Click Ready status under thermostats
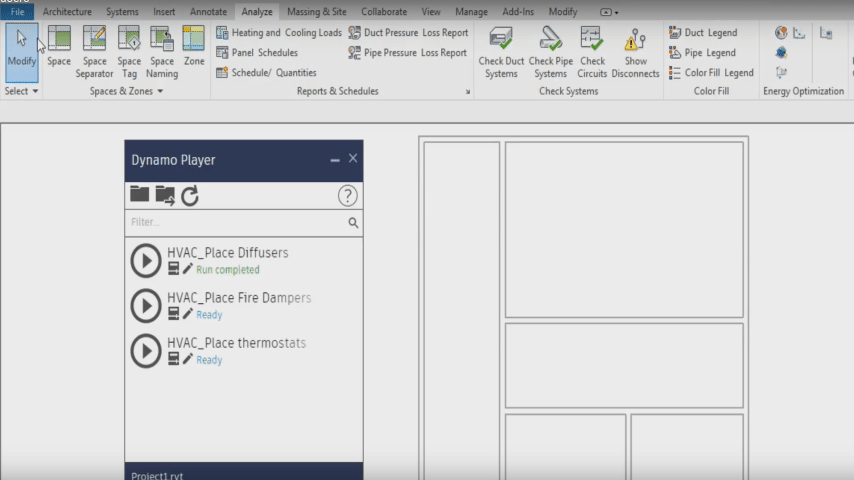 [x=209, y=360]
